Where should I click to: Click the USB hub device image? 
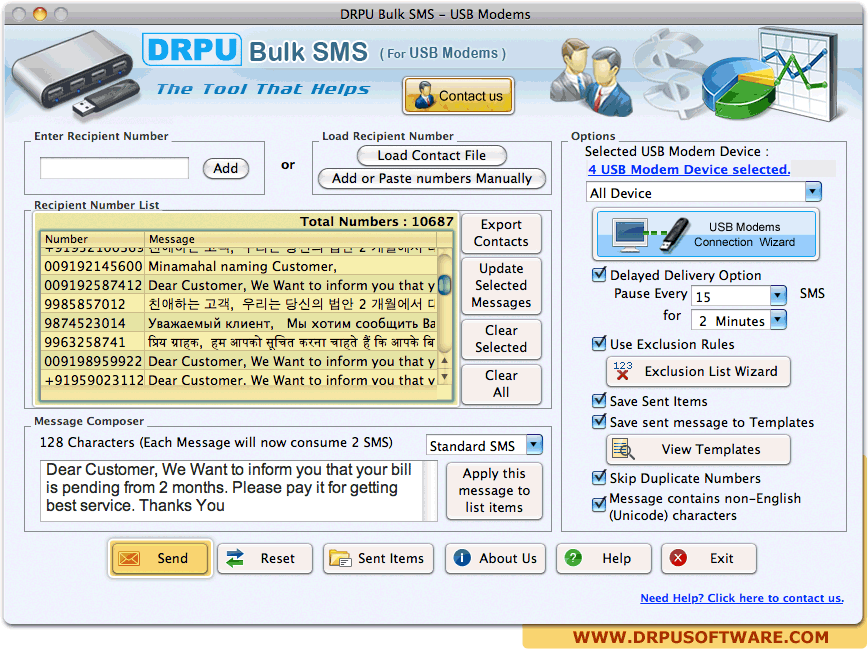75,75
